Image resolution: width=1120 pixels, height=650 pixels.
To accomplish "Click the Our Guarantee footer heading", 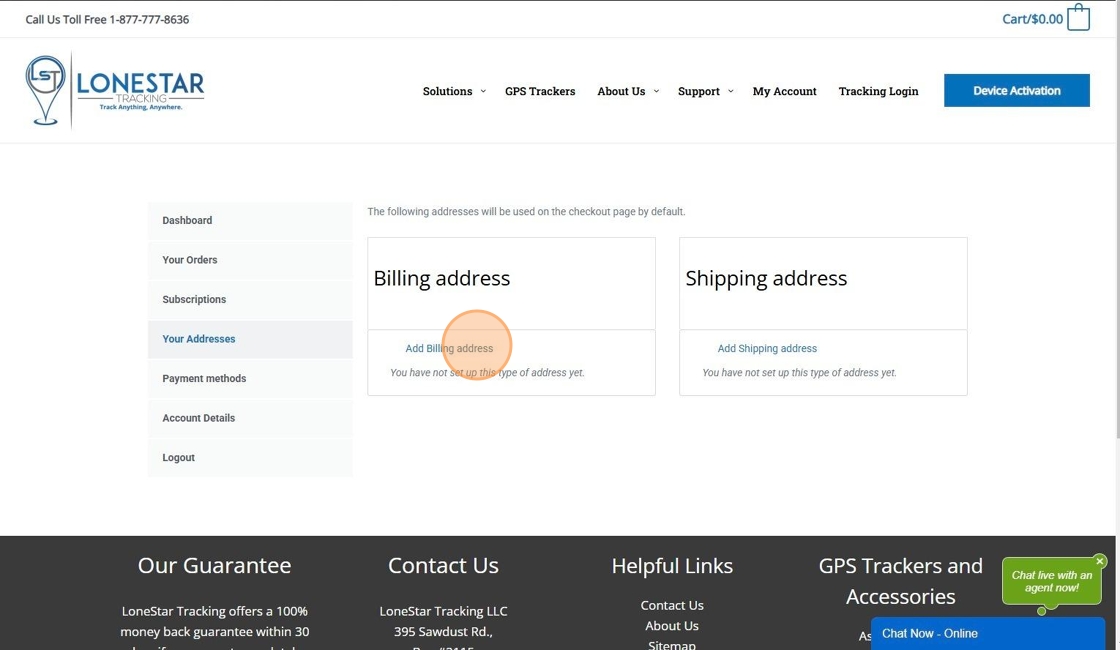I will coord(214,566).
